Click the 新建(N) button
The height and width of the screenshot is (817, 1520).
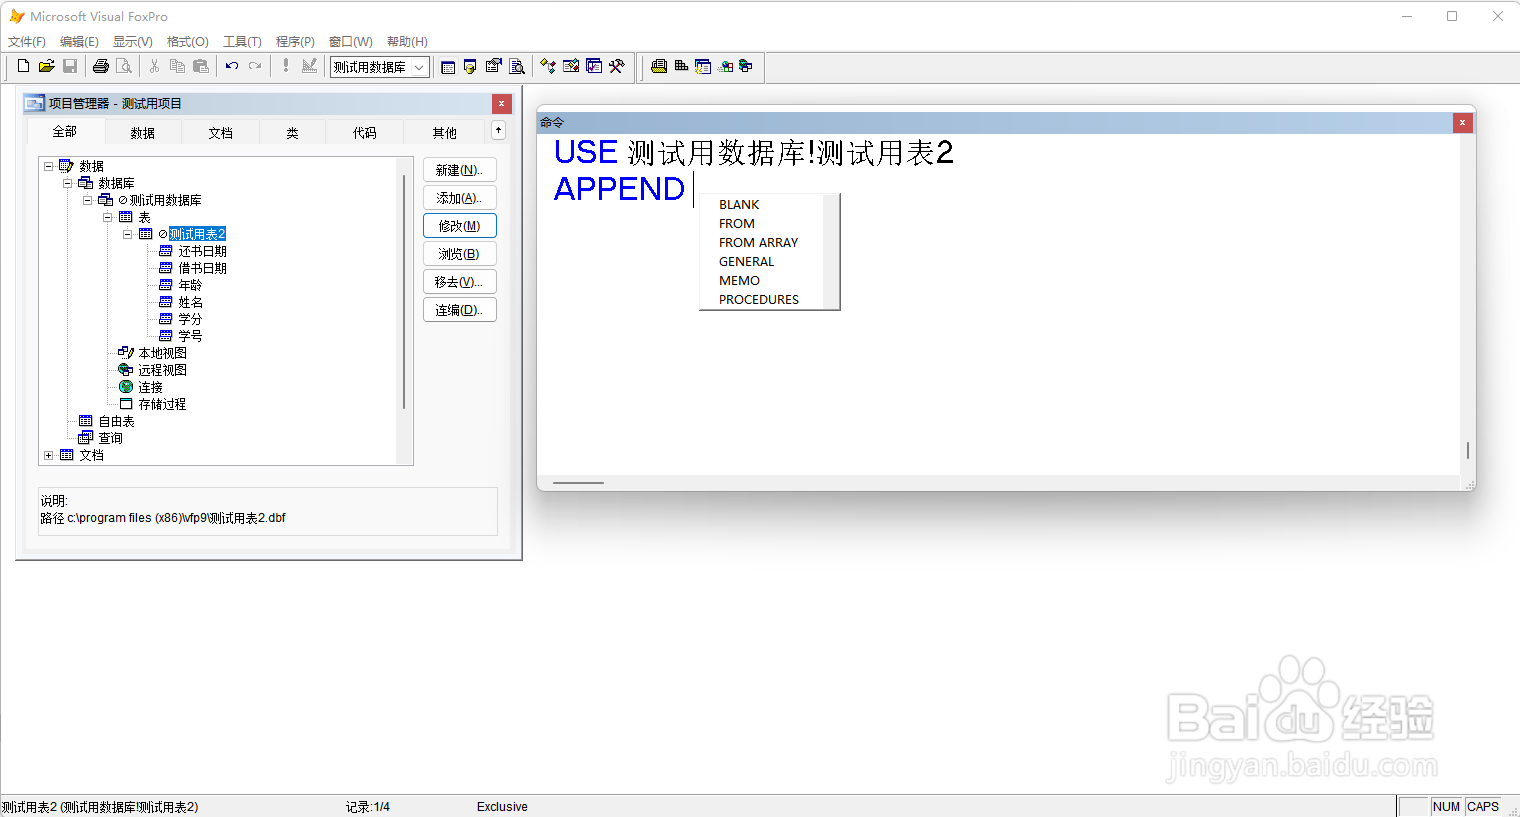pos(460,170)
